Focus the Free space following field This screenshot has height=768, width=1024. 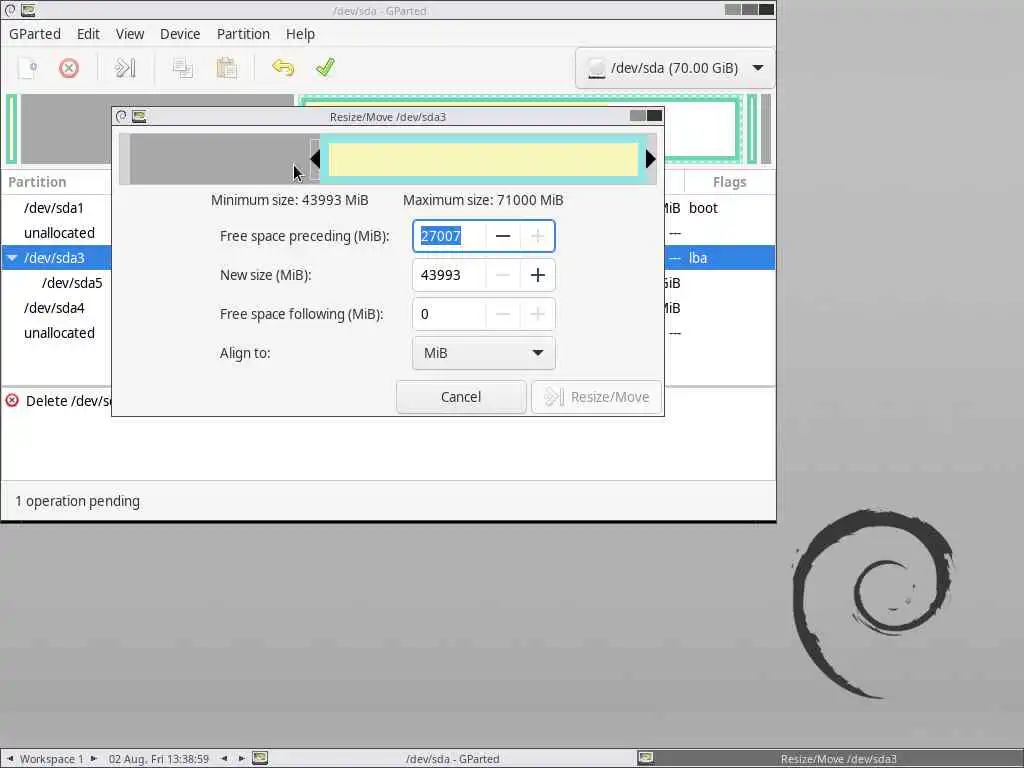(449, 314)
